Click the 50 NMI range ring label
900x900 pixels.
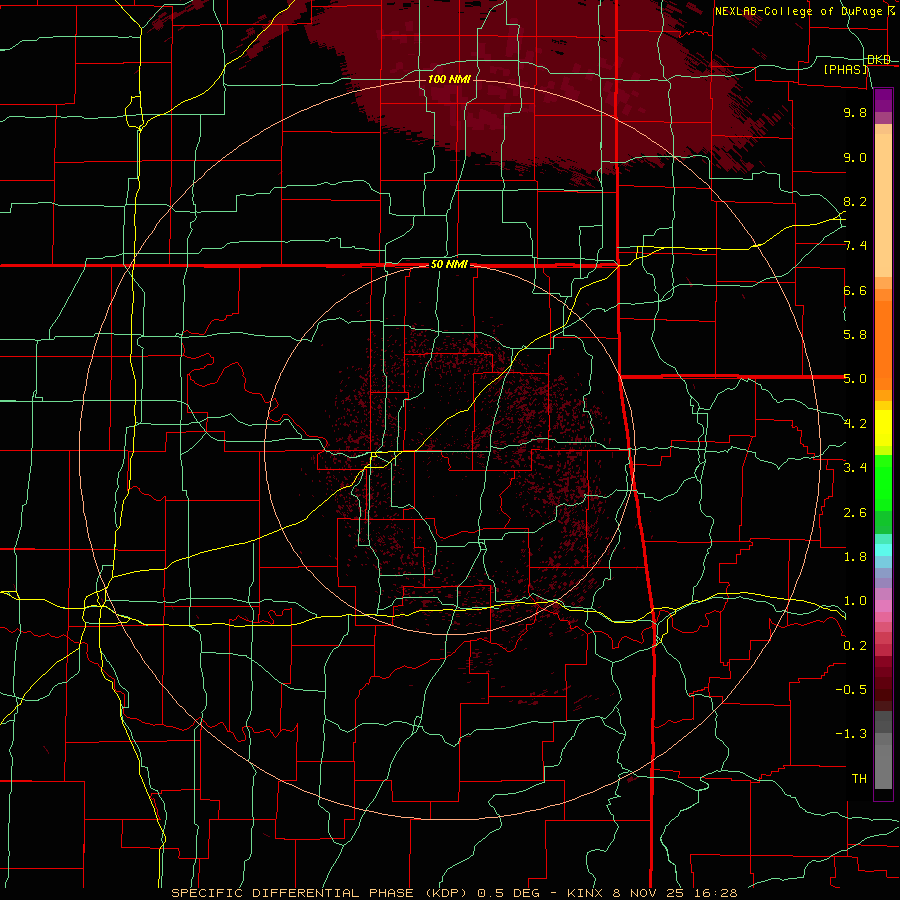tap(449, 265)
